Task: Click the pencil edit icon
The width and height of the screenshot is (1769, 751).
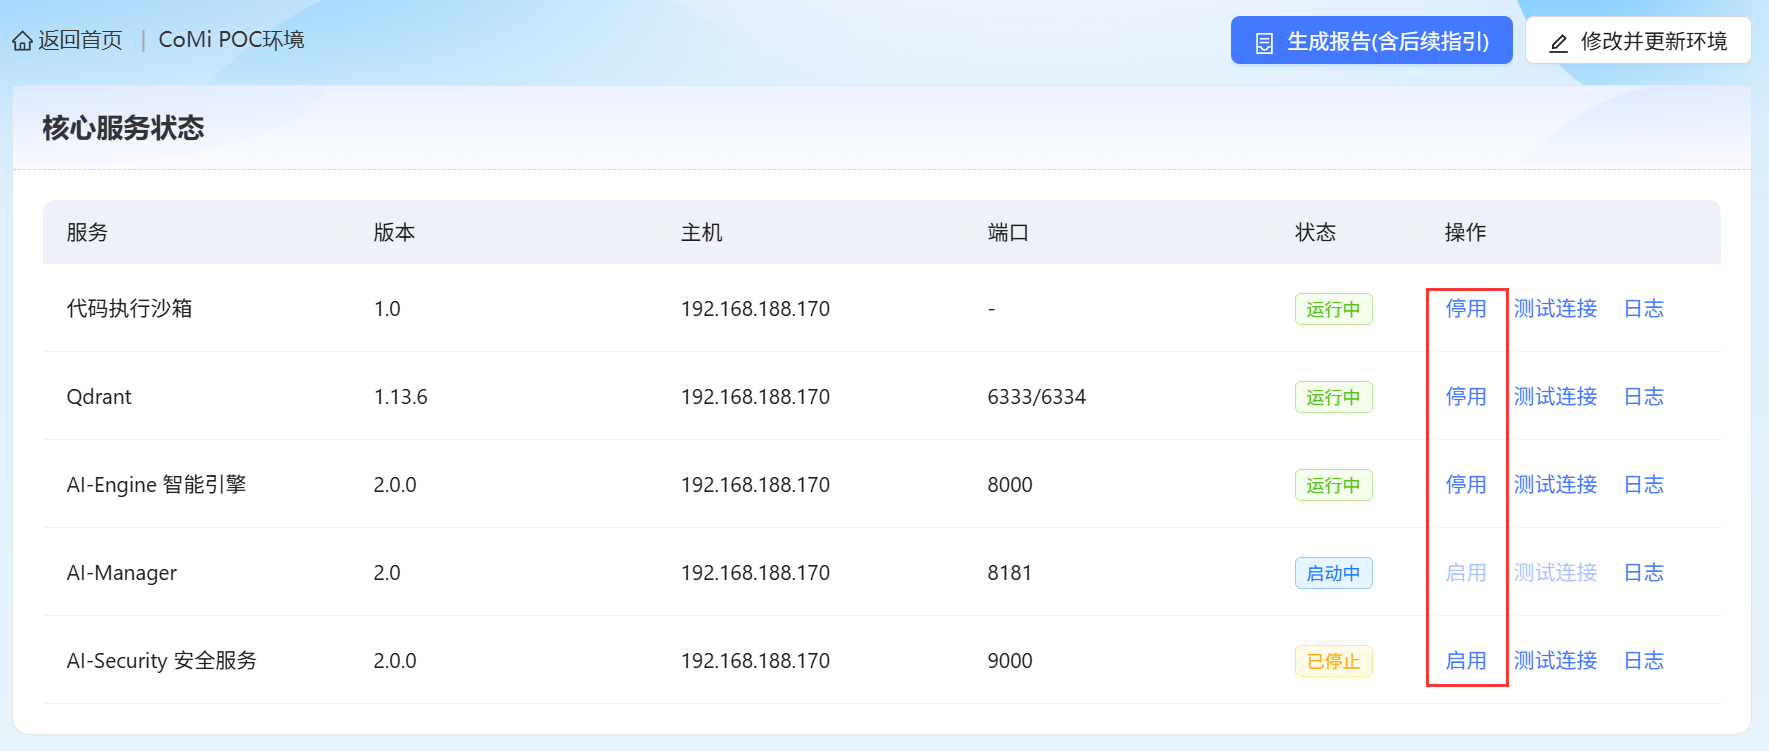Action: pos(1558,42)
